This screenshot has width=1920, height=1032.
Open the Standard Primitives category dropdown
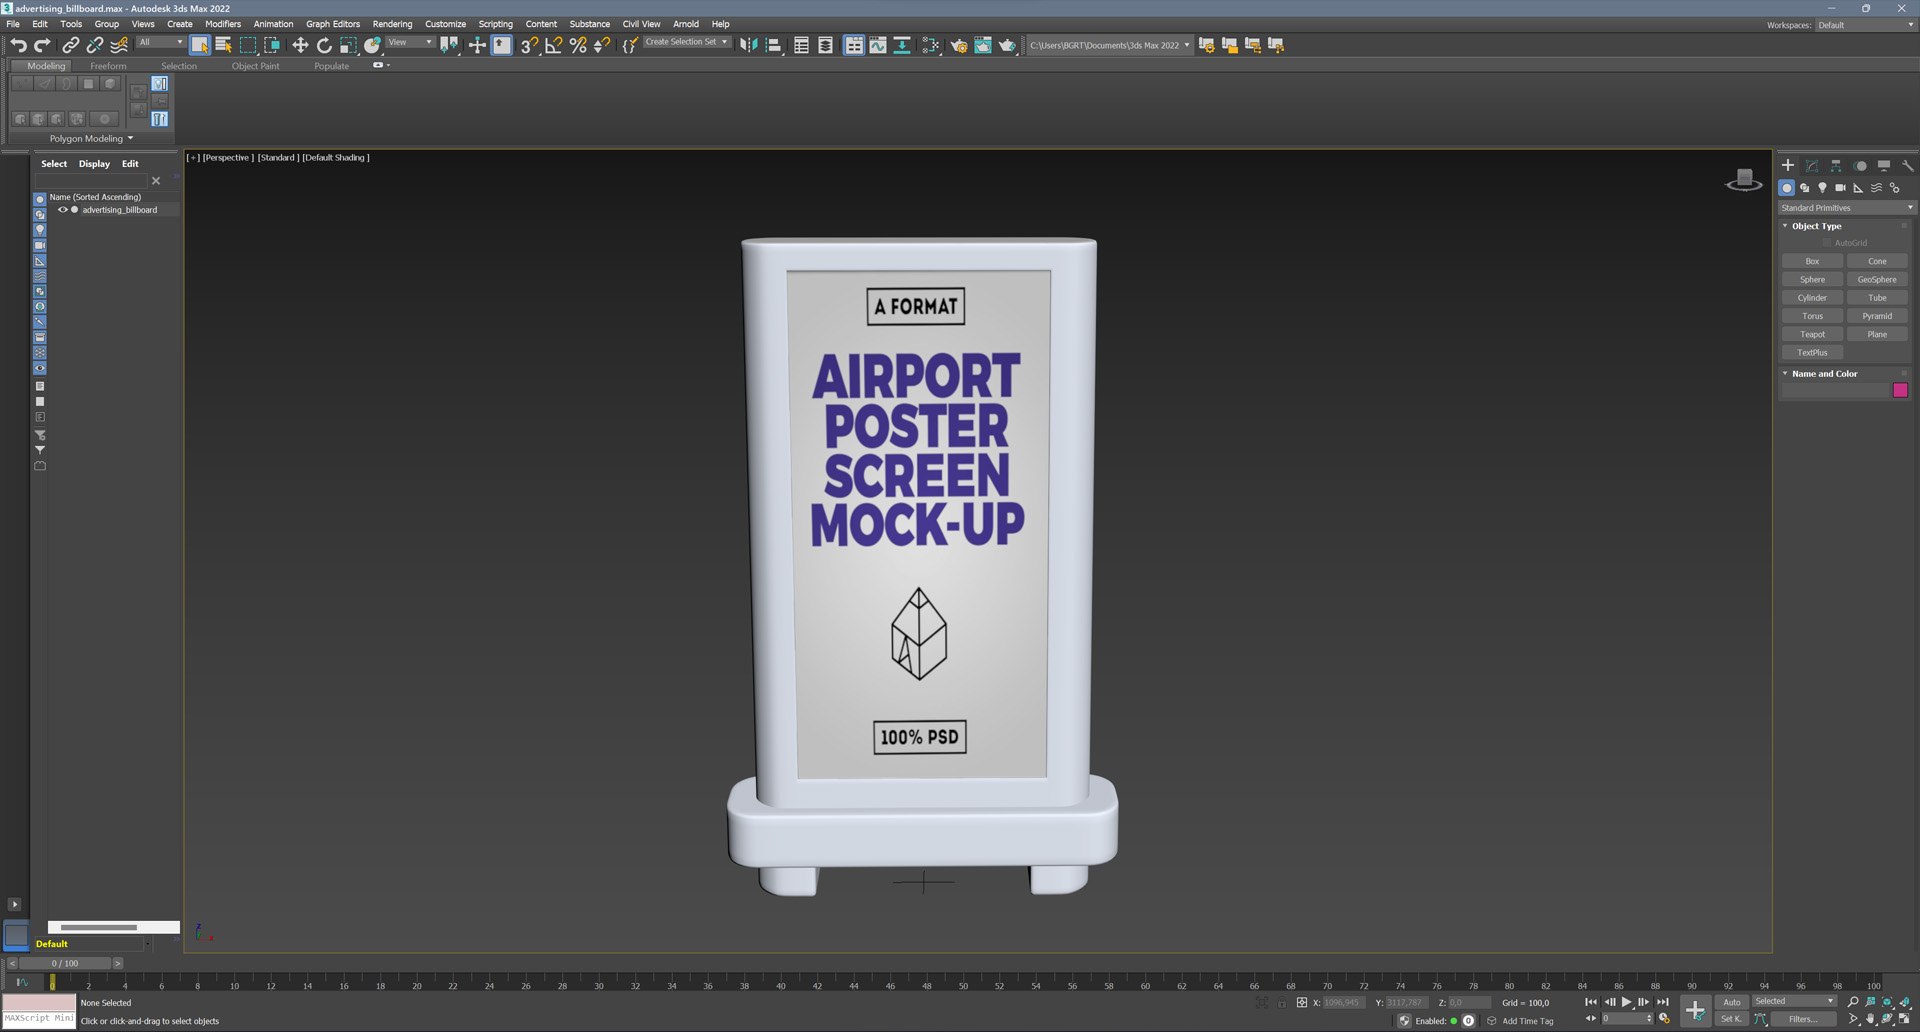click(x=1846, y=208)
